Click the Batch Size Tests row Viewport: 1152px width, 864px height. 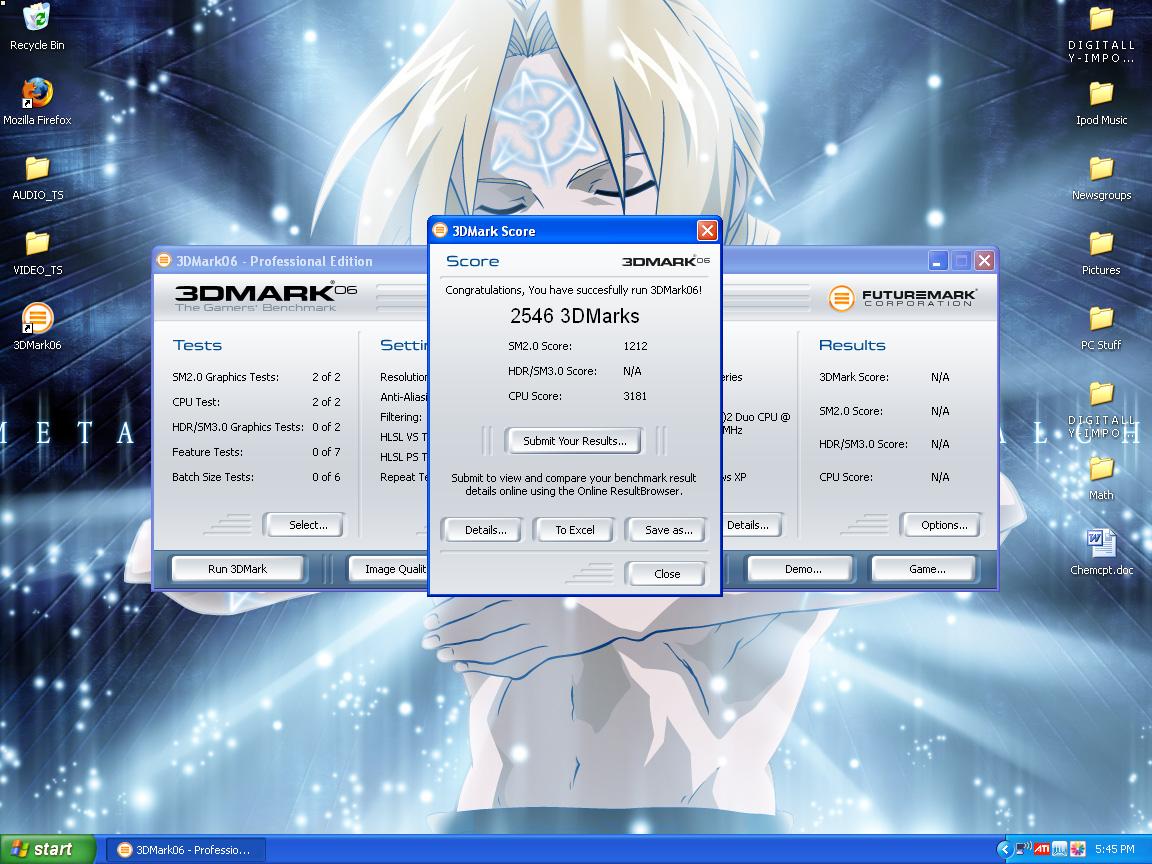[x=256, y=477]
